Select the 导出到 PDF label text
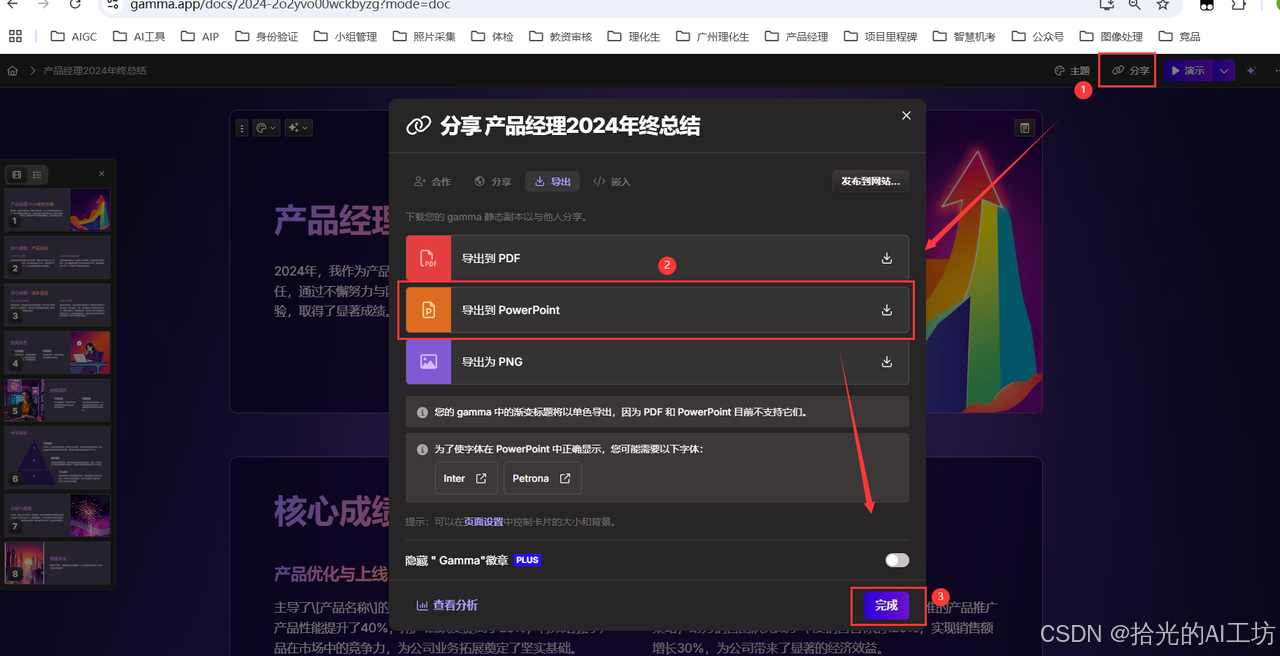1280x656 pixels. 491,258
